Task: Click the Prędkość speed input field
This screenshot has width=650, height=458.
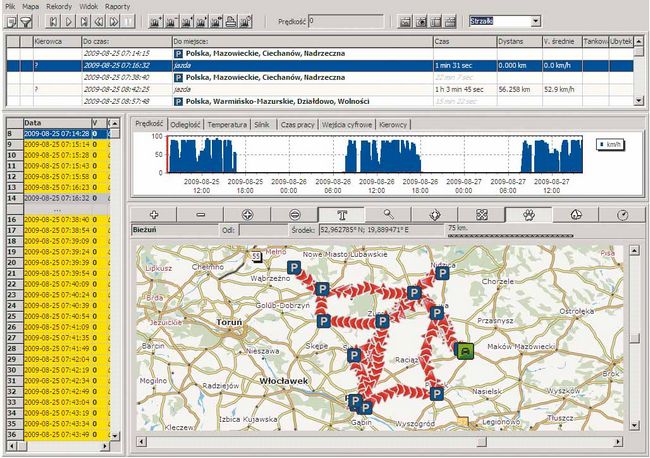Action: coord(343,20)
